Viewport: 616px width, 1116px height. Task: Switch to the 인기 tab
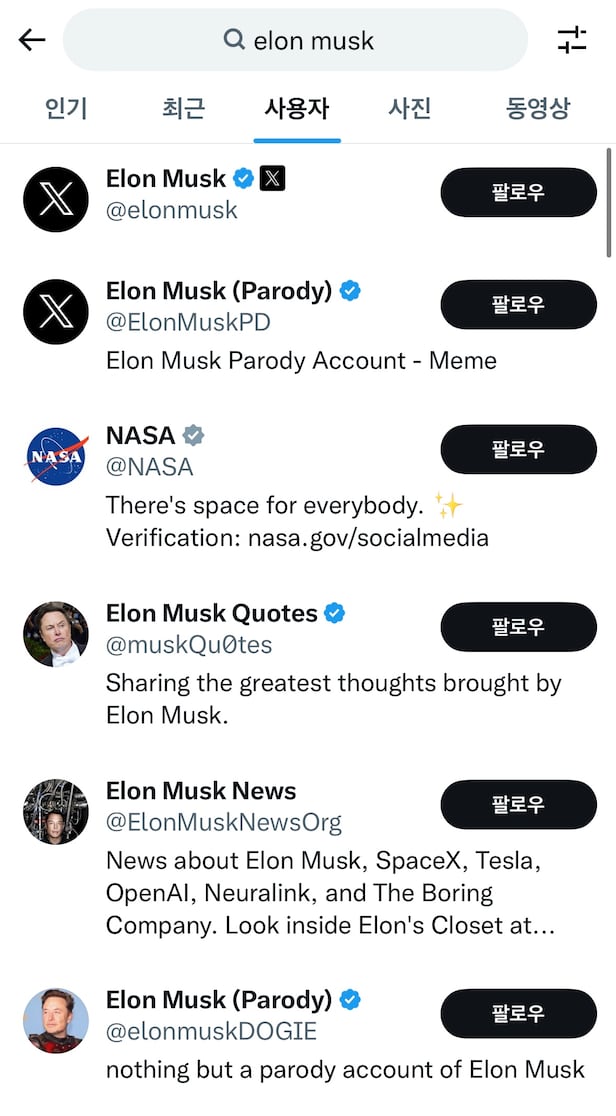click(66, 108)
